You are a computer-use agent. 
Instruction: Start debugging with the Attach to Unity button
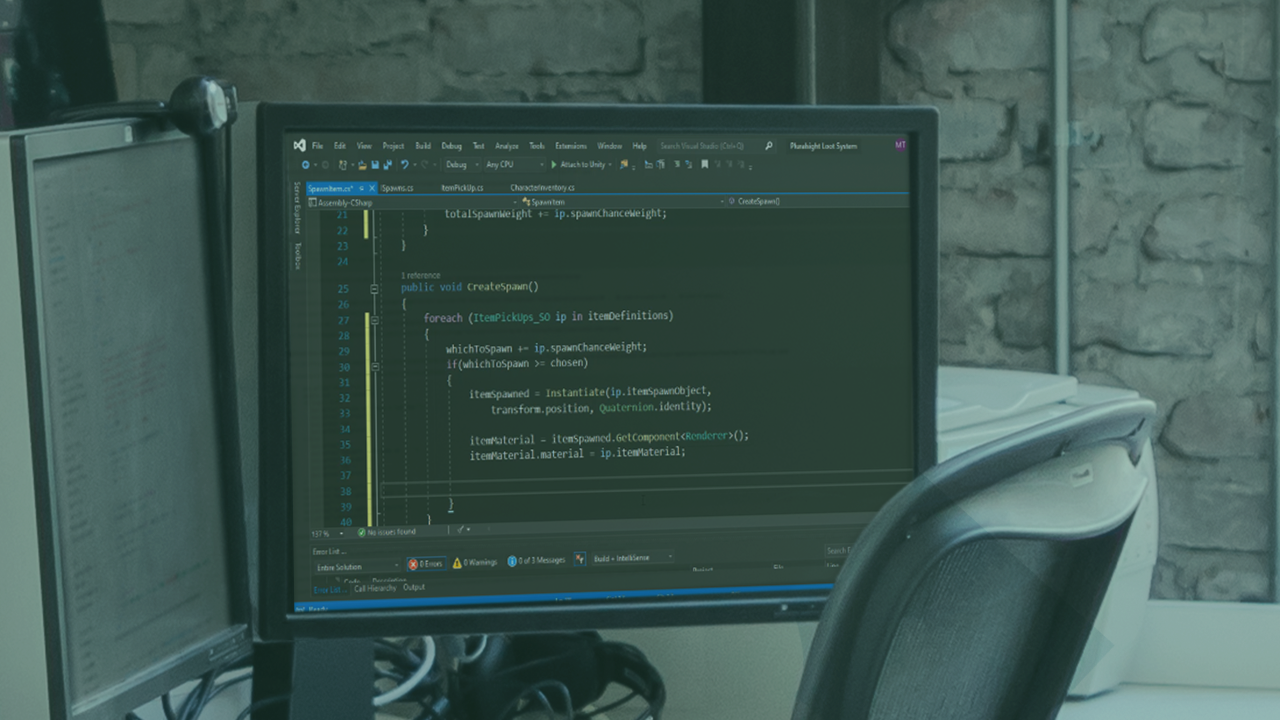click(578, 163)
